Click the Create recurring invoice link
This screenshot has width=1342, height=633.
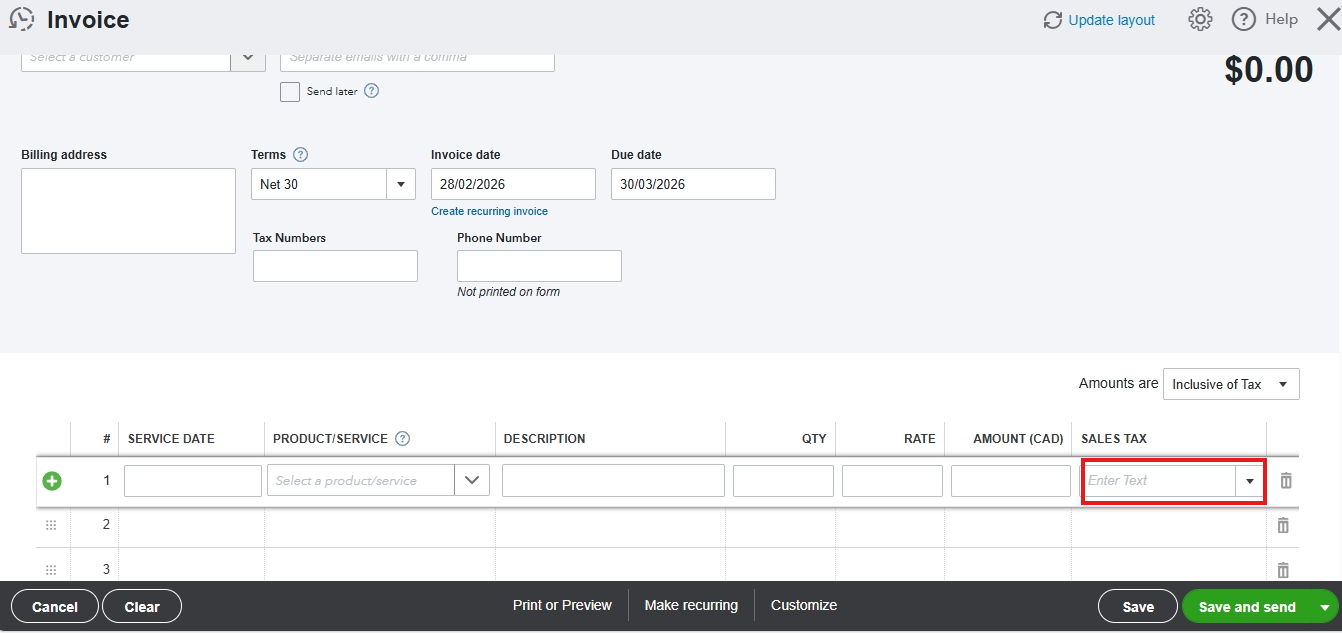[489, 211]
